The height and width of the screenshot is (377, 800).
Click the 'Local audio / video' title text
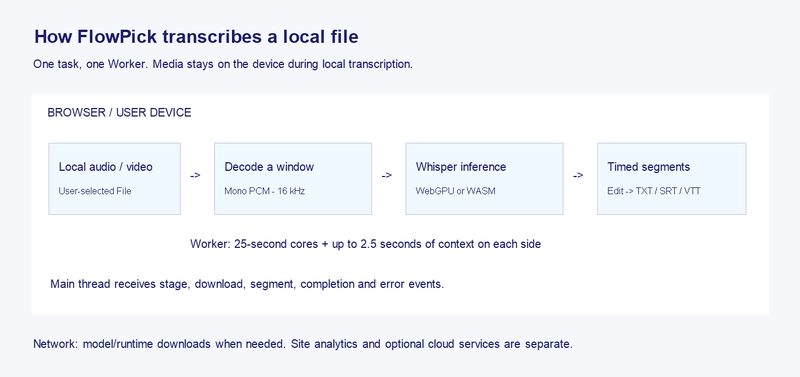[106, 167]
